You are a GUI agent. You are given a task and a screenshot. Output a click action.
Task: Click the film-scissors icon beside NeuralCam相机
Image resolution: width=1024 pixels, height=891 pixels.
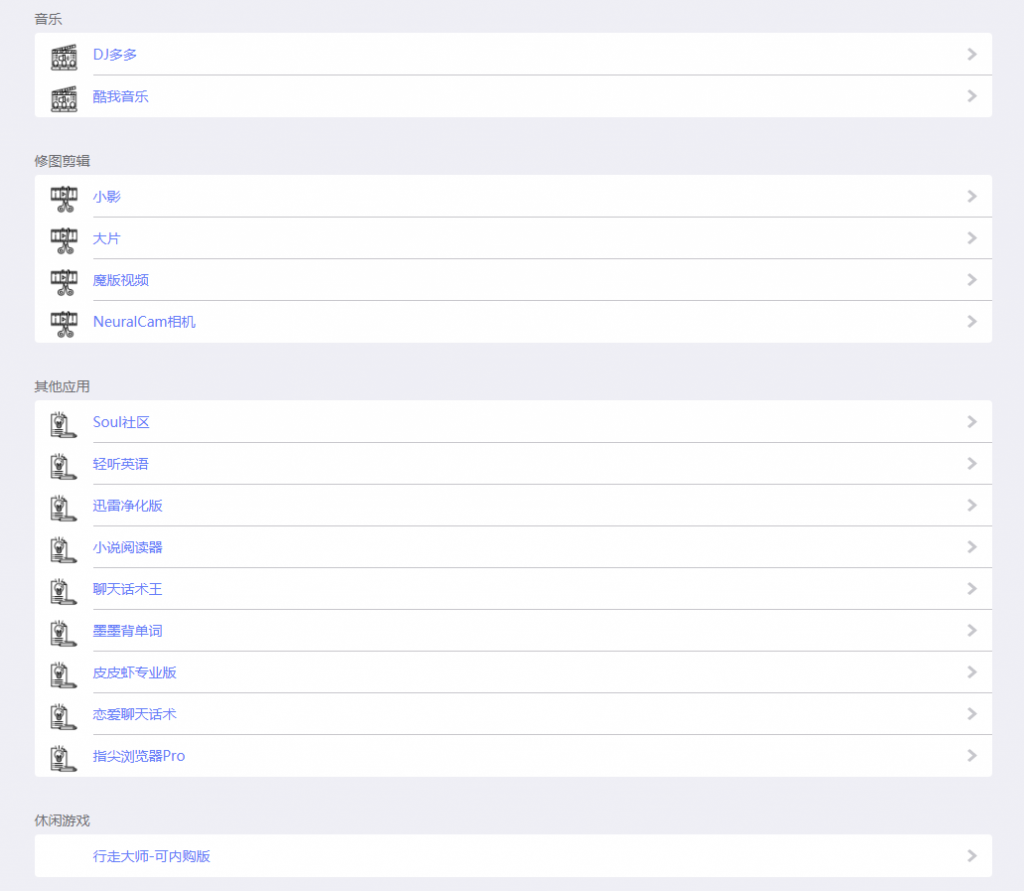tap(64, 324)
